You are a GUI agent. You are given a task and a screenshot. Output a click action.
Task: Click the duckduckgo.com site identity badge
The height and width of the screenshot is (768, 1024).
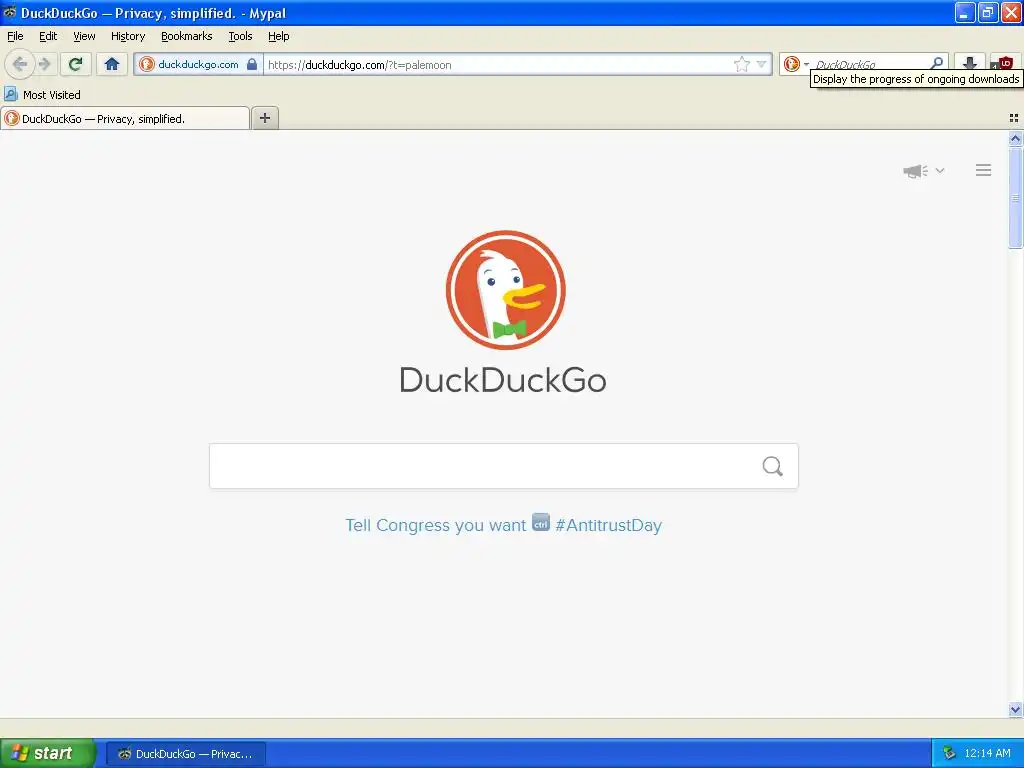point(198,64)
